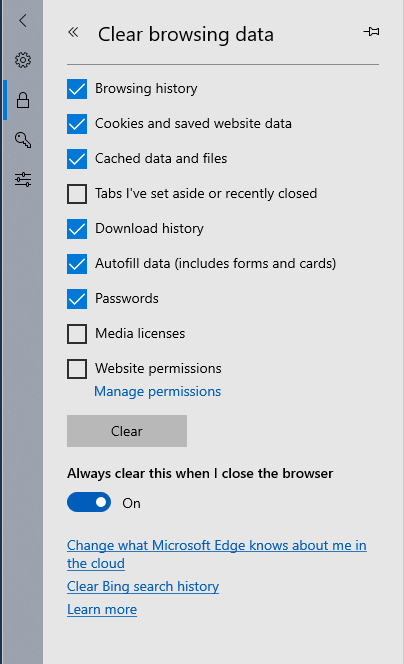404x664 pixels.
Task: Open Passwords & autofill key icon
Action: pyautogui.click(x=23, y=140)
